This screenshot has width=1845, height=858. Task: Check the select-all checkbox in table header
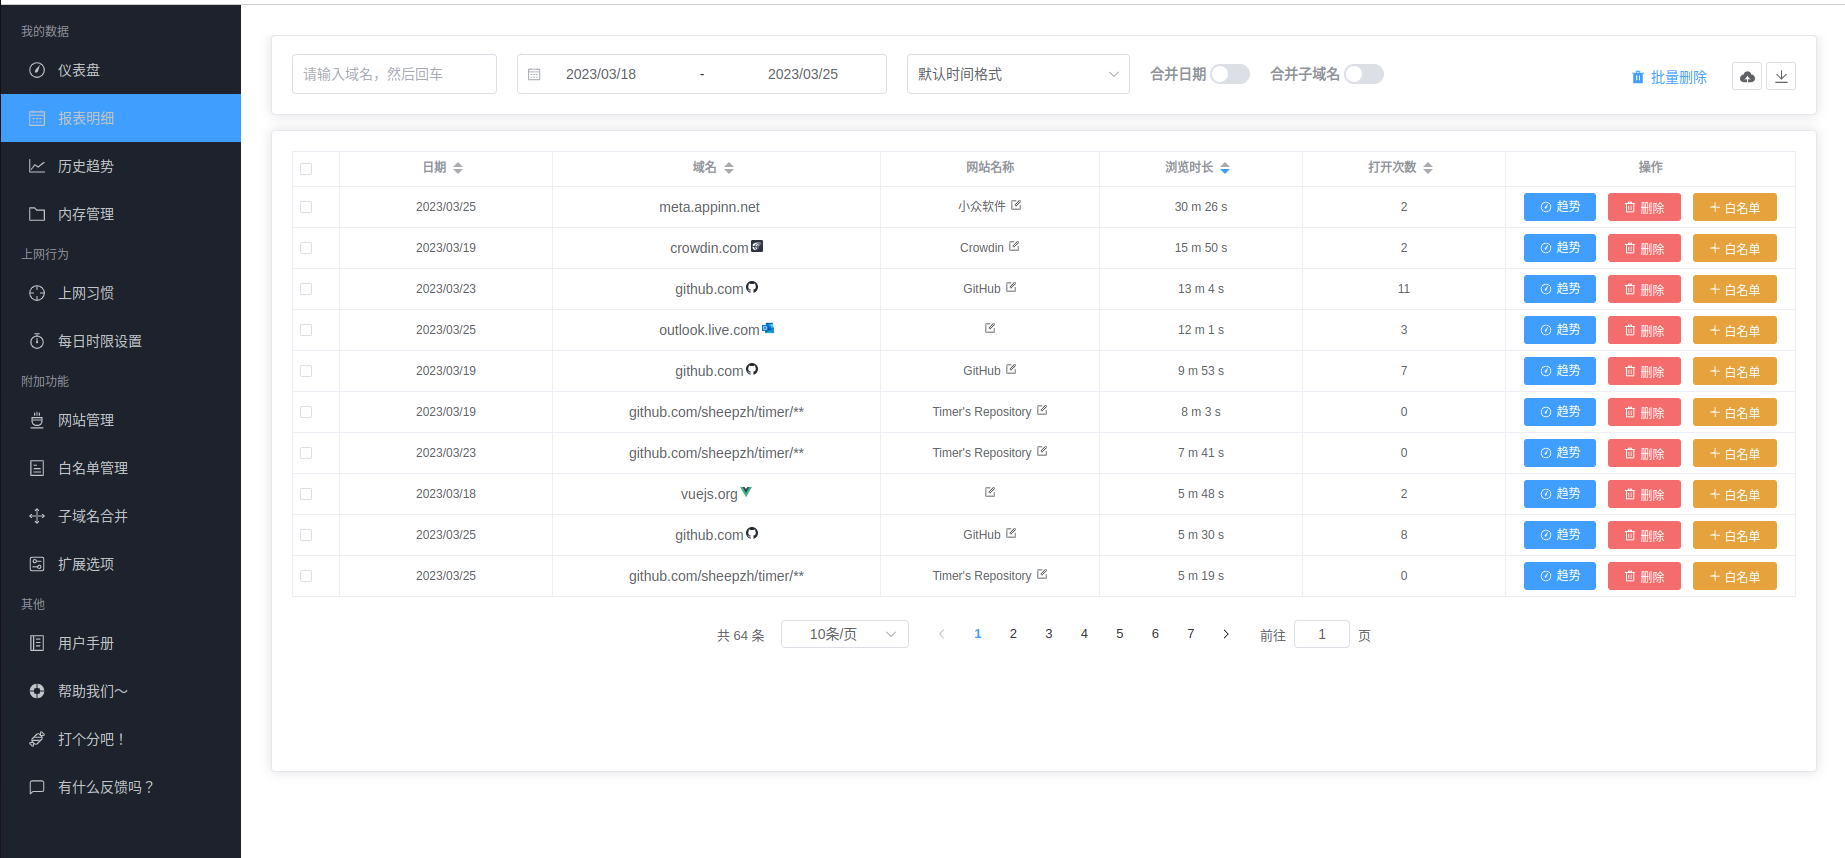click(306, 169)
